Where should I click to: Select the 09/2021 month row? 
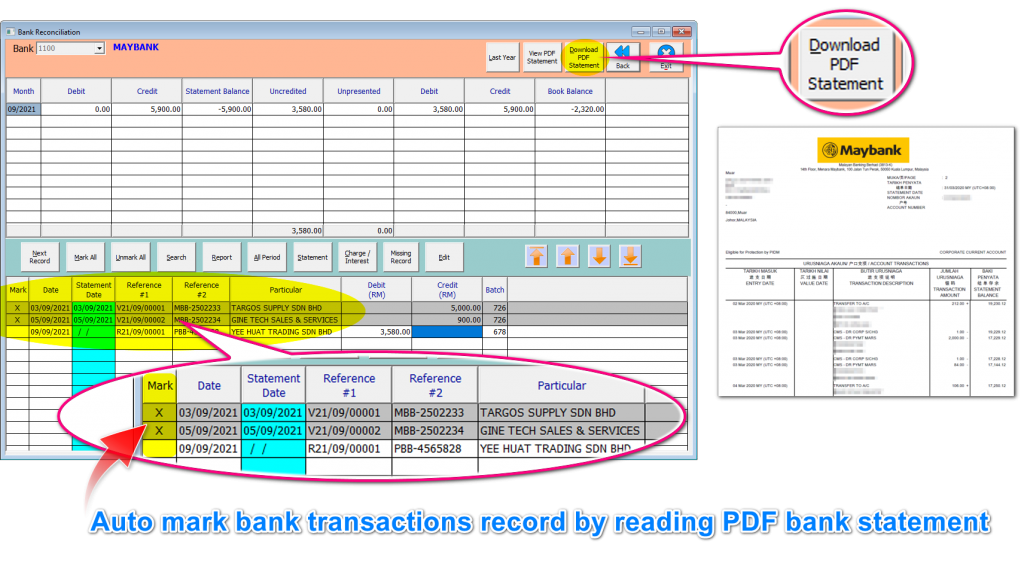pos(24,109)
